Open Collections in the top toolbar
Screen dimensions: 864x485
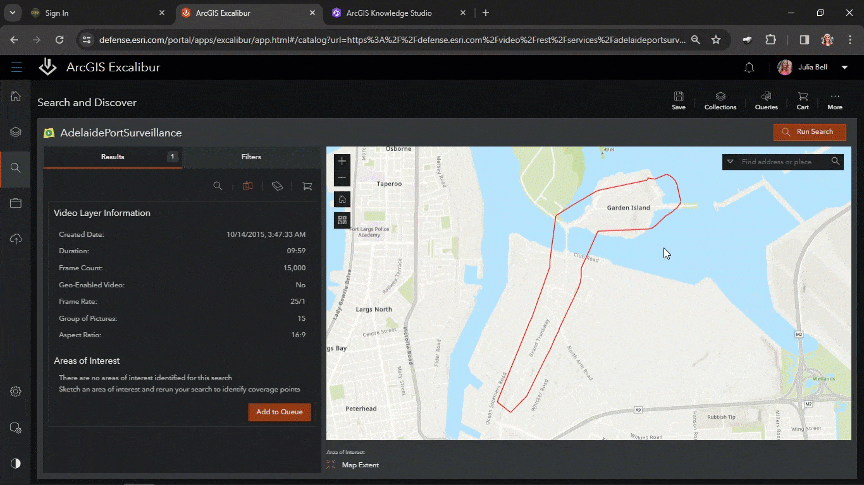(720, 101)
